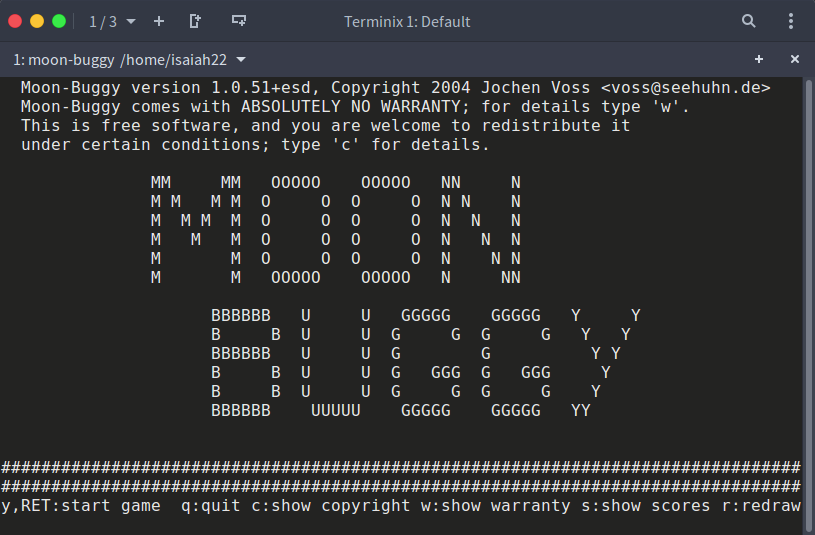Click the 's:show scores' hint text
This screenshot has height=535, width=815.
point(645,506)
